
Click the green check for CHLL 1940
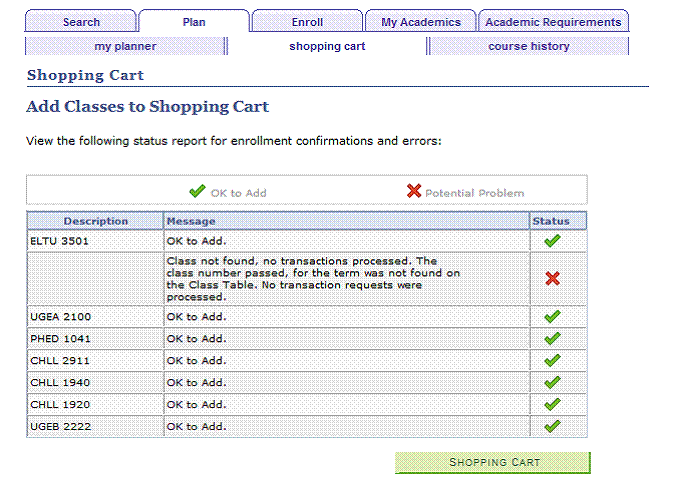pyautogui.click(x=552, y=383)
